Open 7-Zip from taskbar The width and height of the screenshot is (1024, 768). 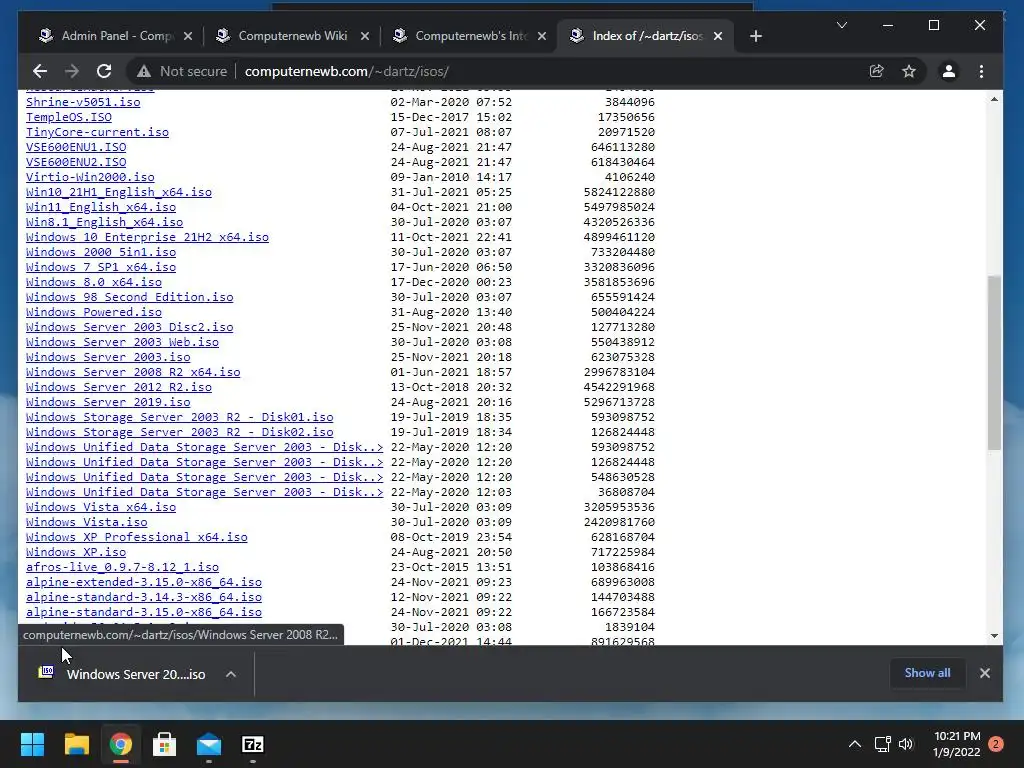253,744
